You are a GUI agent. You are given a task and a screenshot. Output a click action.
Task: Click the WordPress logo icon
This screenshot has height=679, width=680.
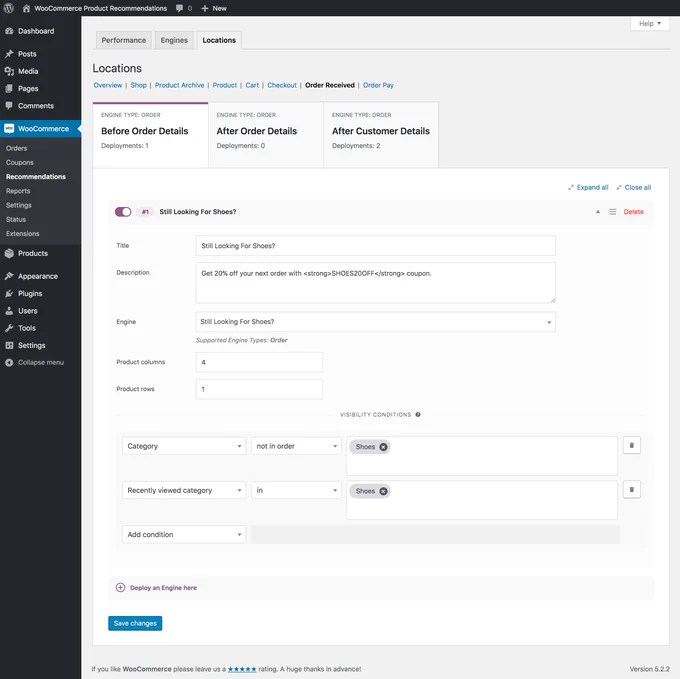click(x=8, y=8)
